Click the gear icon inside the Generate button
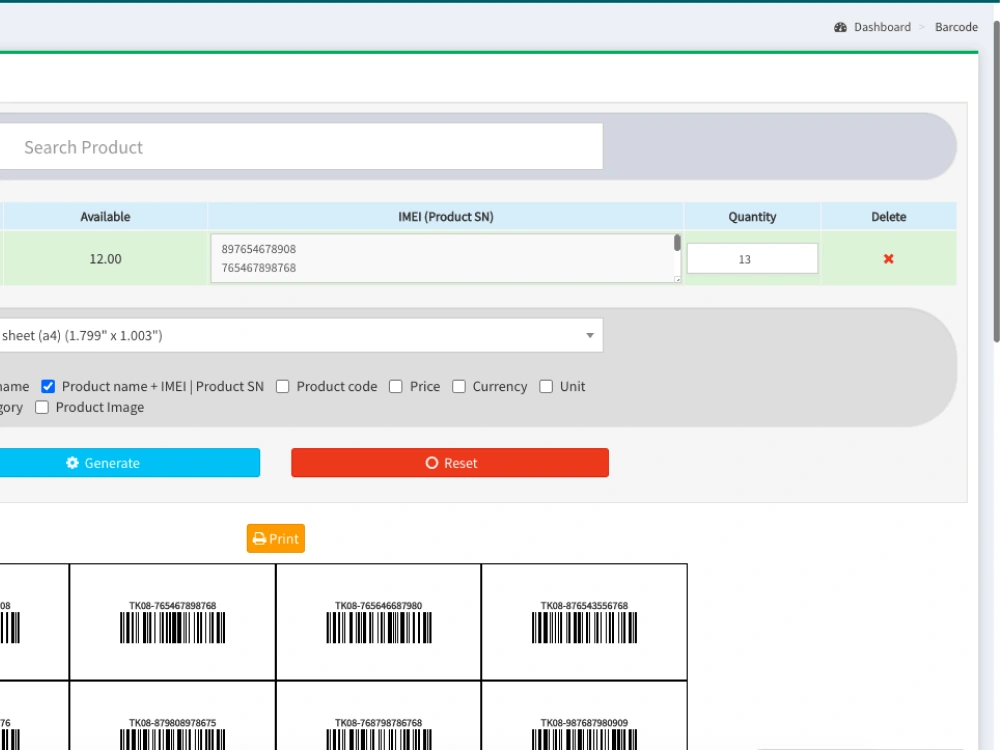 click(71, 463)
